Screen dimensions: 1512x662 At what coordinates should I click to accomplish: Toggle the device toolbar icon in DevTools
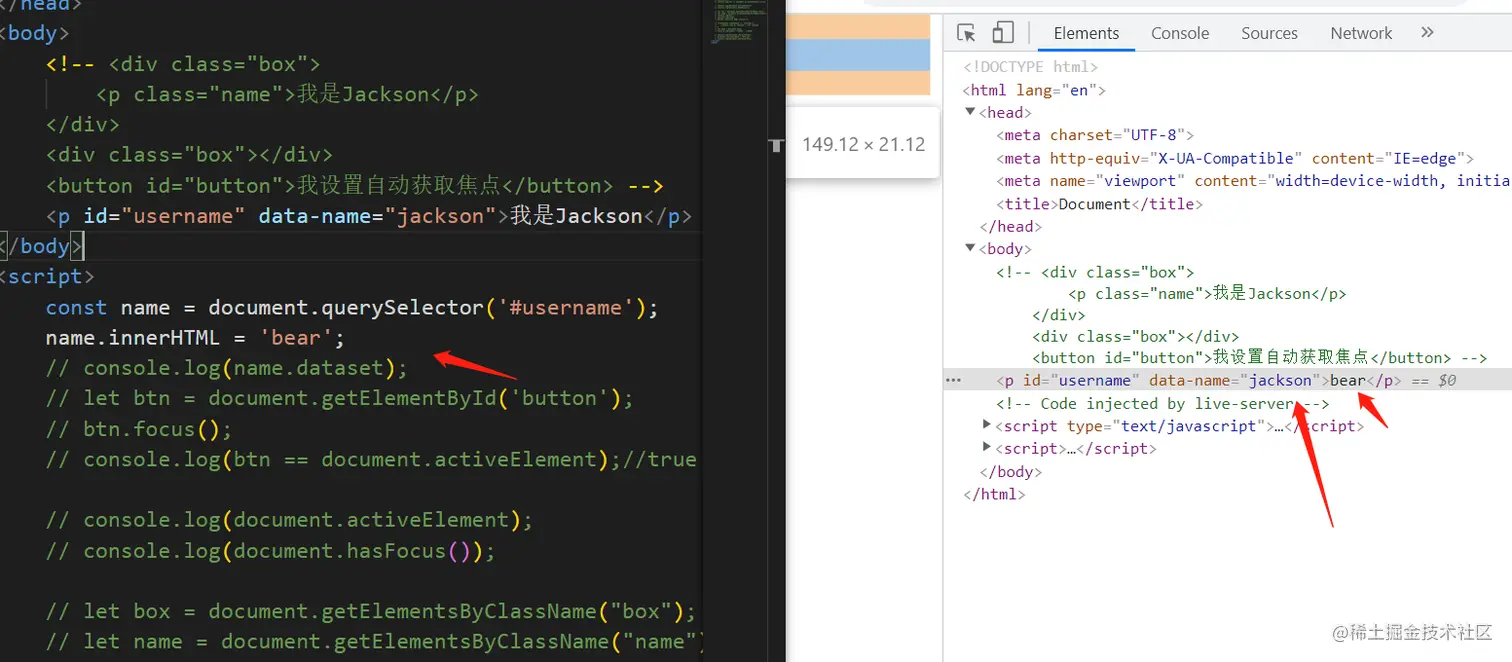point(1003,33)
